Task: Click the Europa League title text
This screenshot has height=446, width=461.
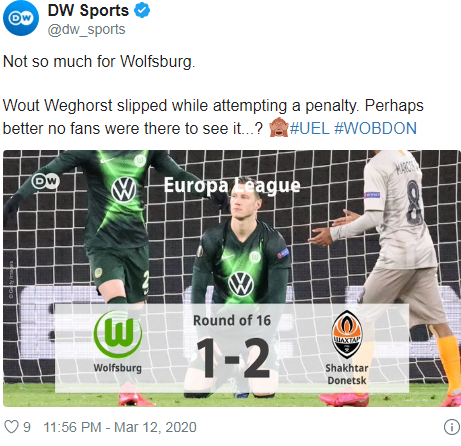Action: [x=232, y=185]
